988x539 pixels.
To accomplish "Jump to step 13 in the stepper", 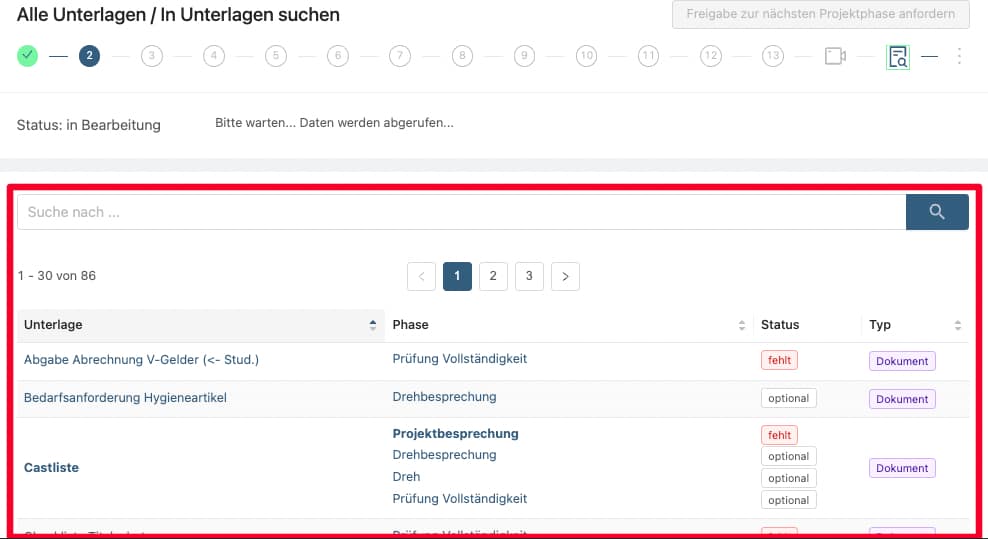I will [772, 56].
